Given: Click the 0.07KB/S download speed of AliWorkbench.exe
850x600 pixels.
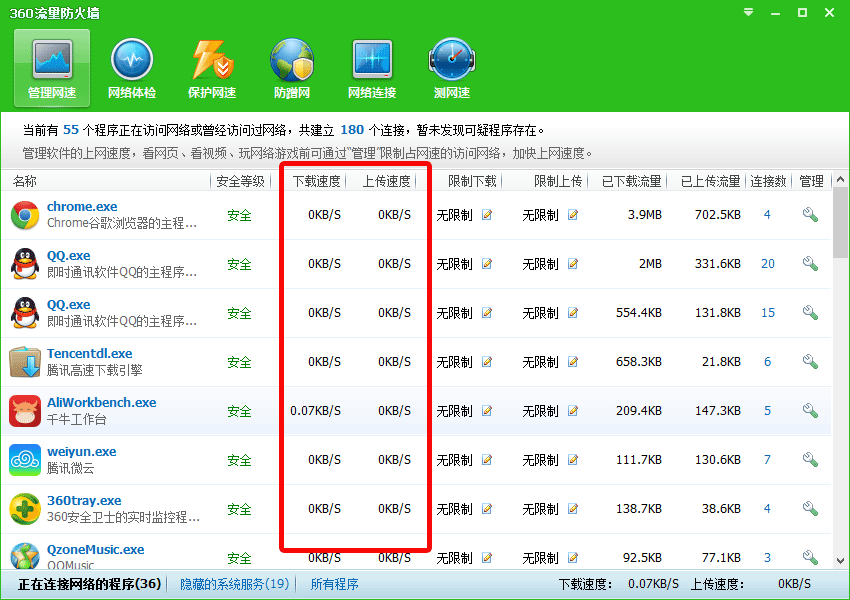Looking at the screenshot, I should click(315, 411).
